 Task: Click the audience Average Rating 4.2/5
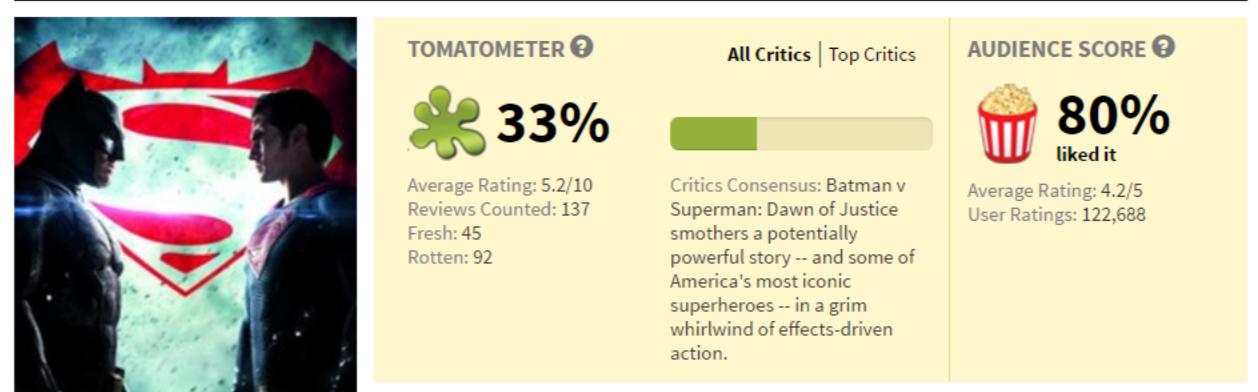(1054, 190)
